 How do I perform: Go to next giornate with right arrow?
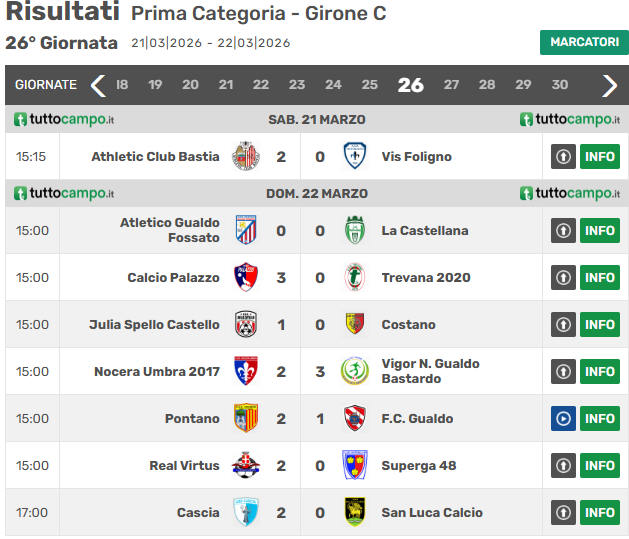coord(609,85)
